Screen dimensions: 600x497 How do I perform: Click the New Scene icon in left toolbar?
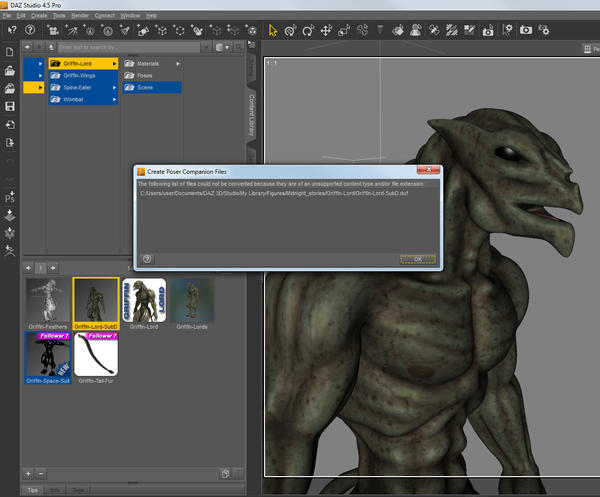tap(10, 52)
